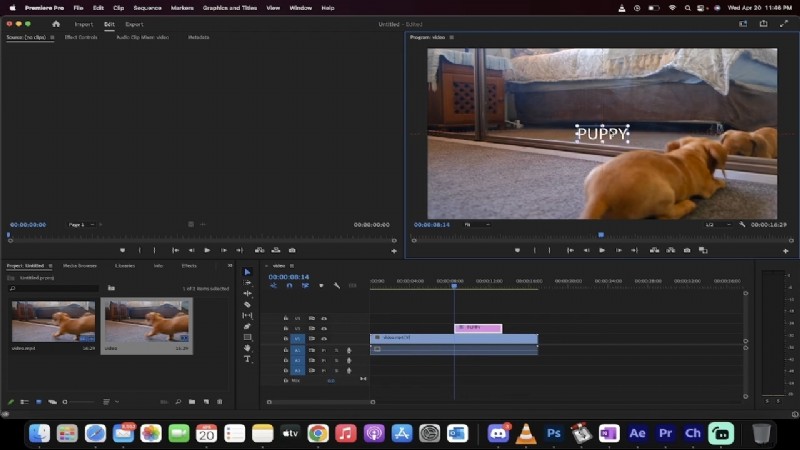Select the Slip tool

247,315
